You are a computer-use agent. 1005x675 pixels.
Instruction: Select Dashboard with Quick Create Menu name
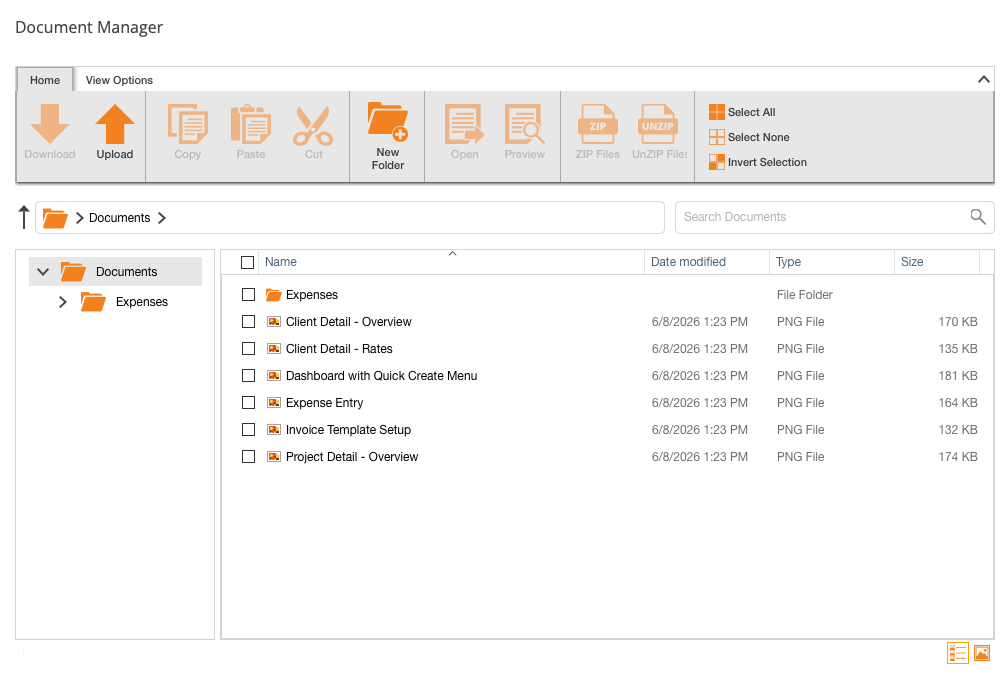381,376
